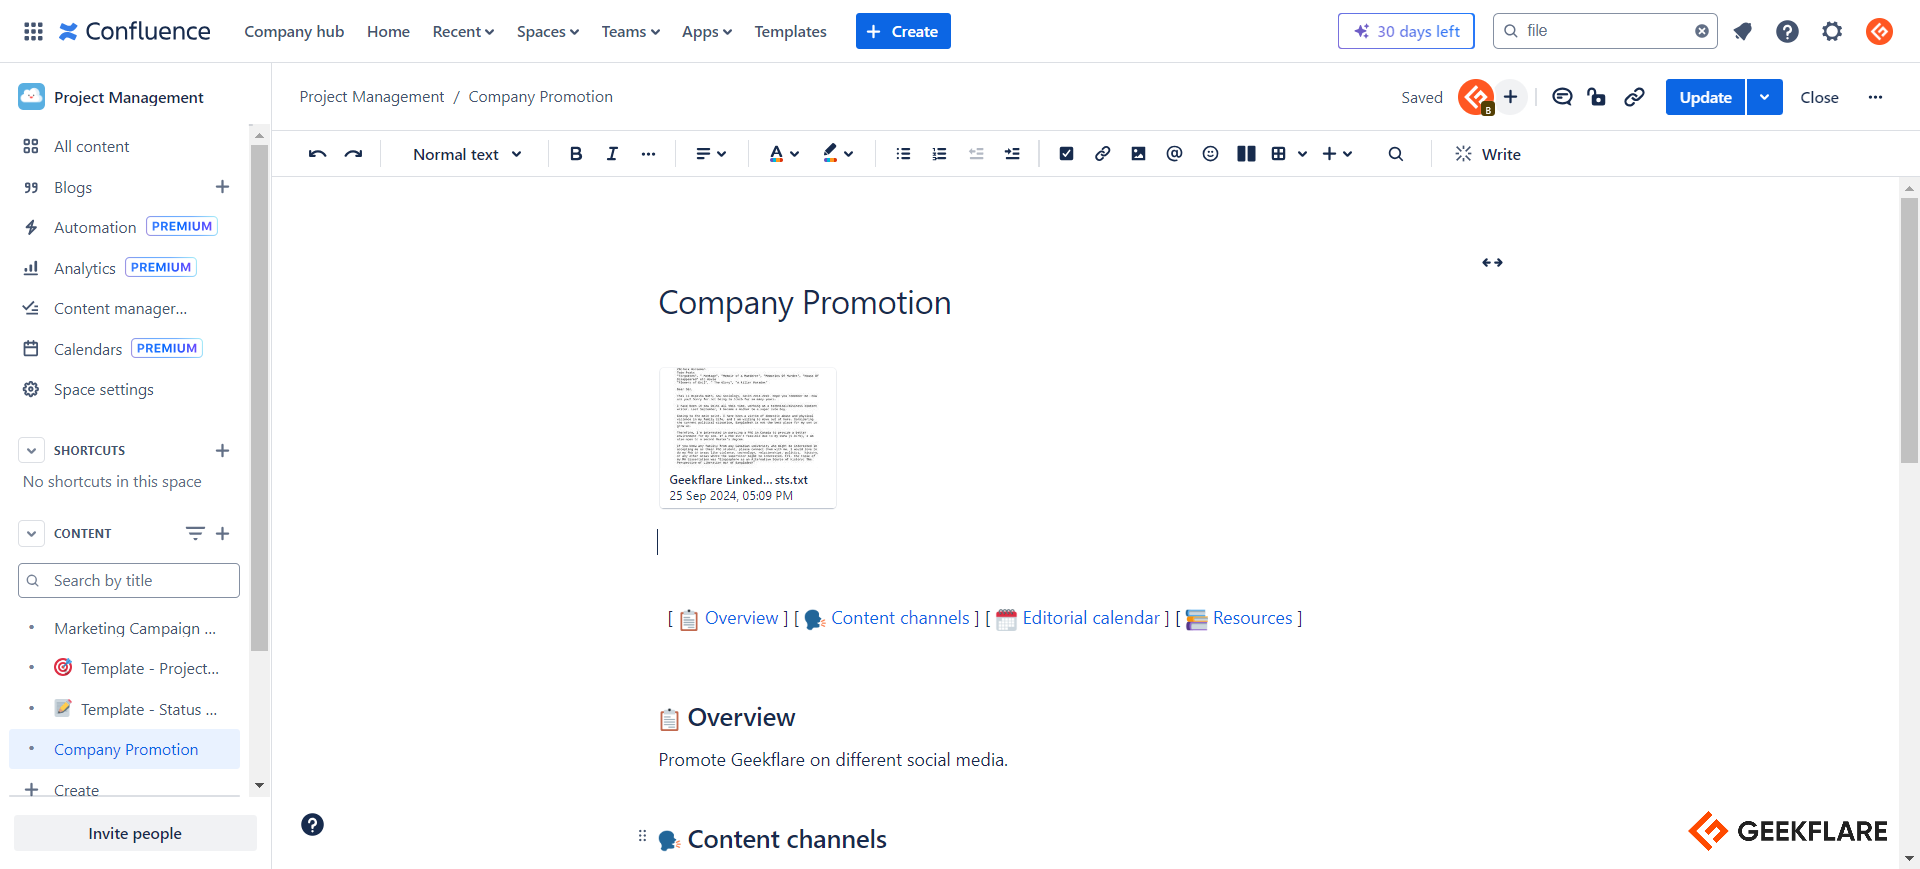Viewport: 1920px width, 869px height.
Task: Open the help question mark icon in header
Action: 1787,31
